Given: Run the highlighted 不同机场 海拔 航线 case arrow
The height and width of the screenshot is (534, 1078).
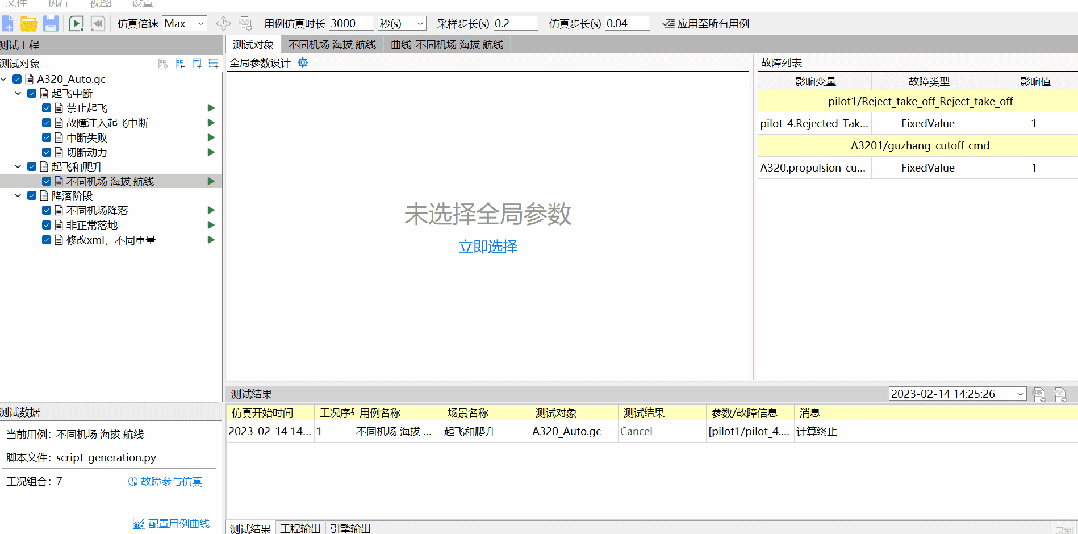Looking at the screenshot, I should [212, 181].
